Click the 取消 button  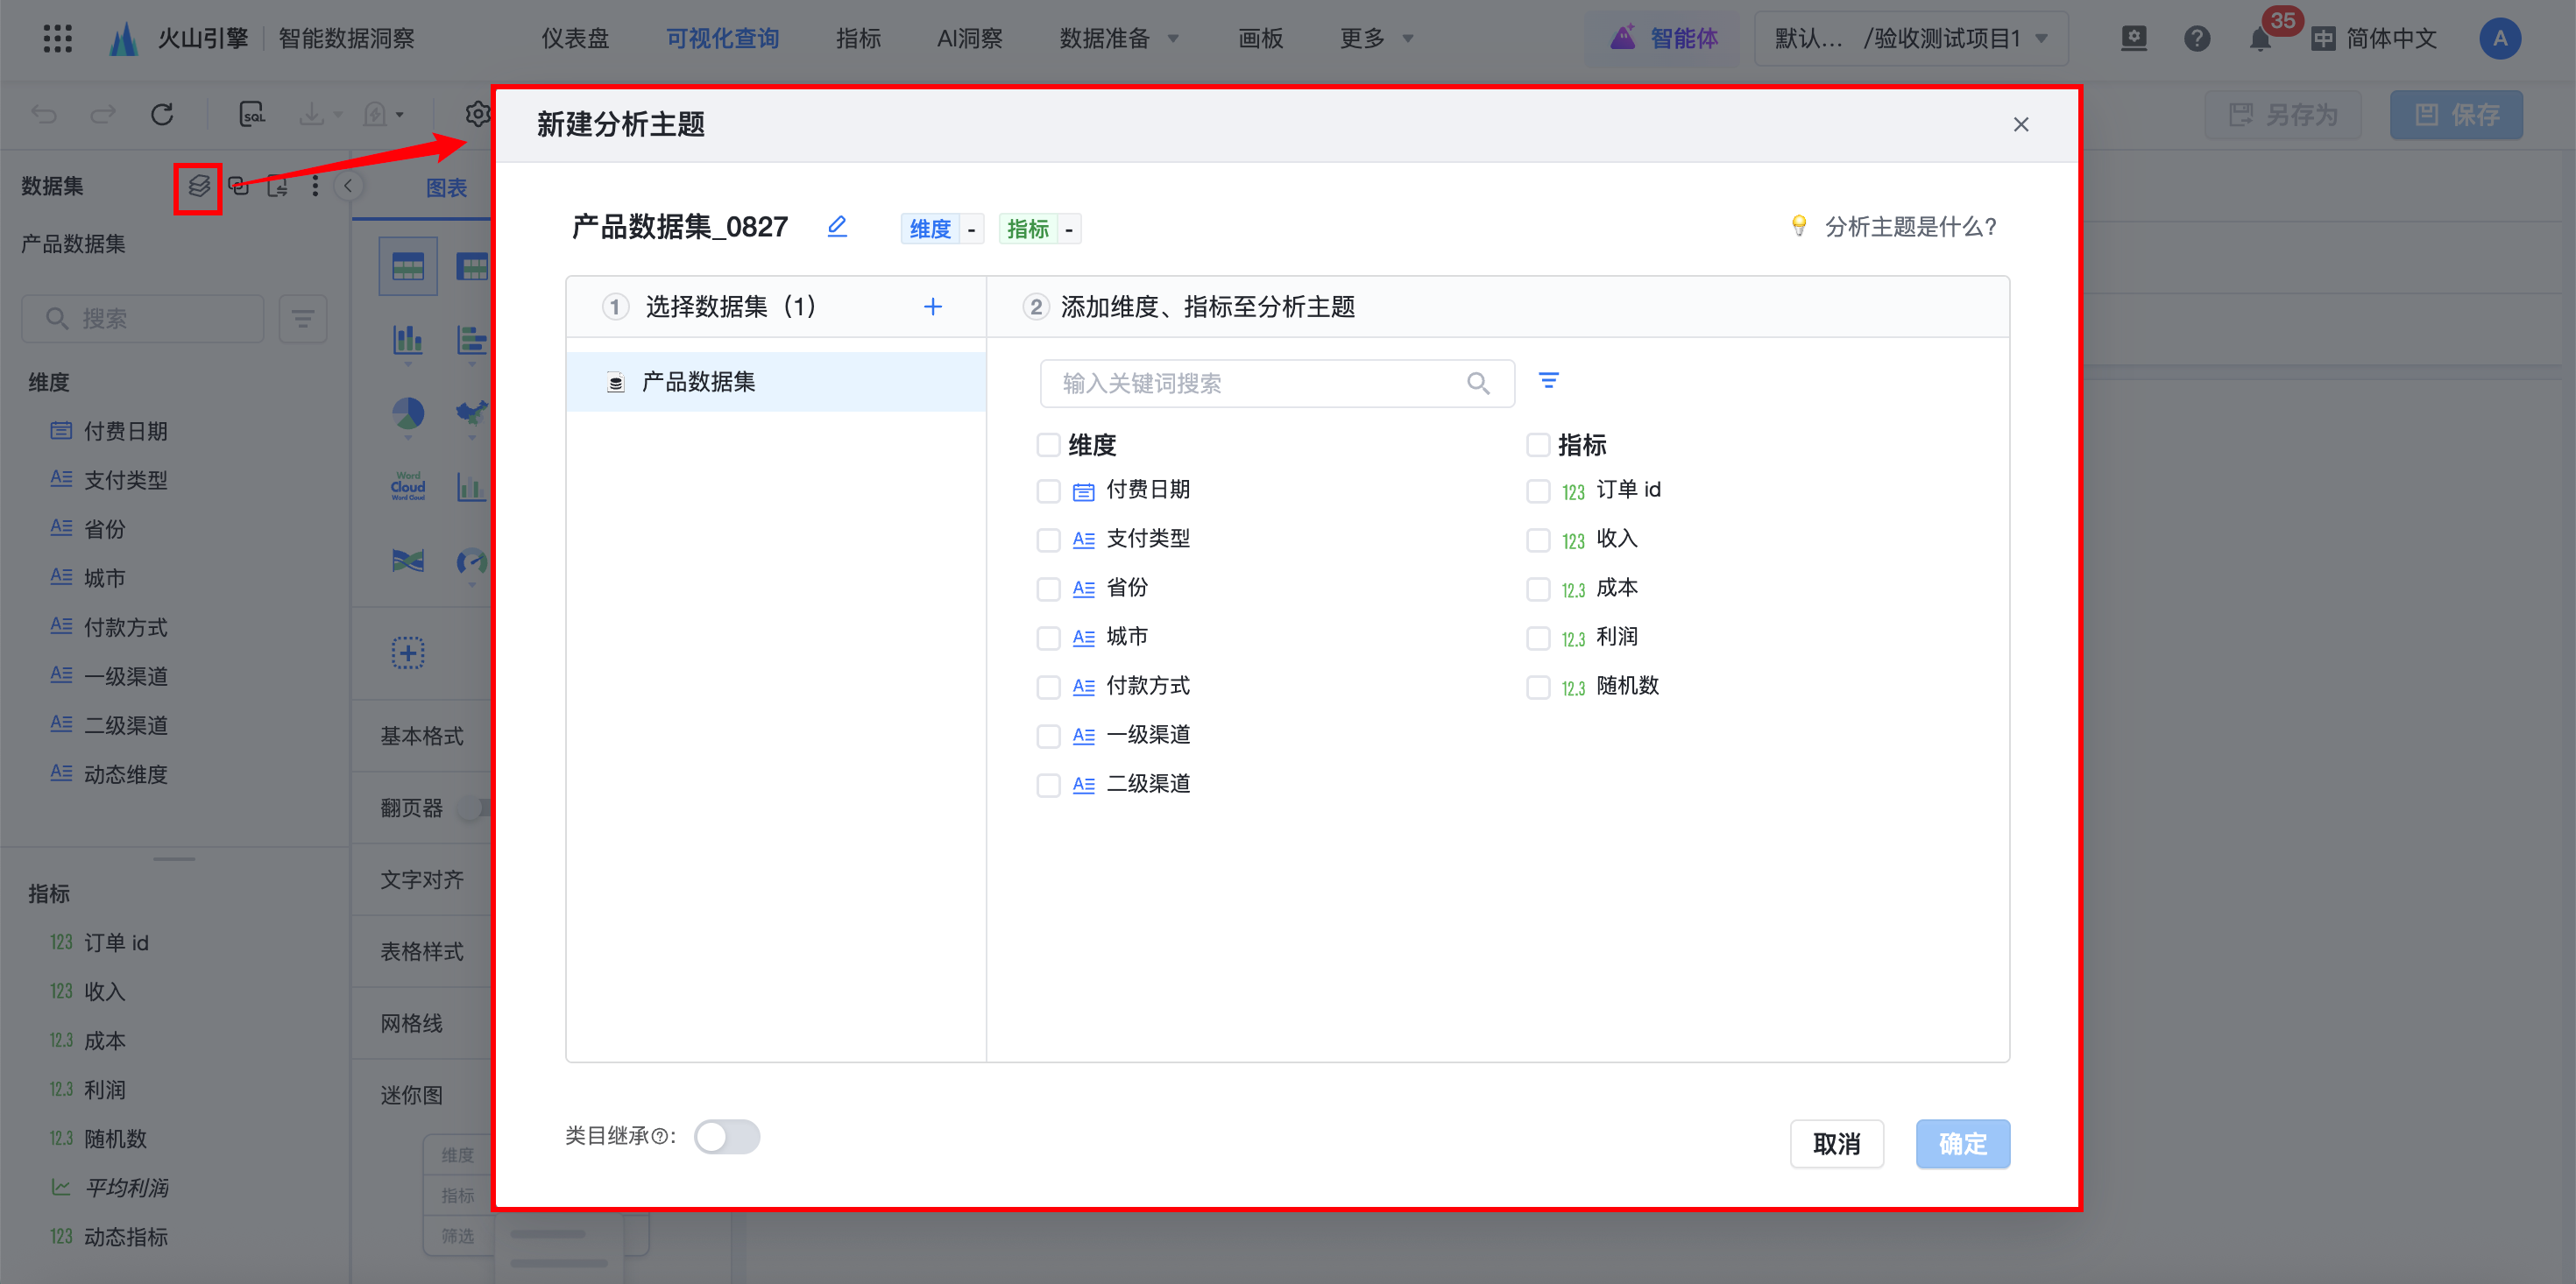[x=1836, y=1143]
